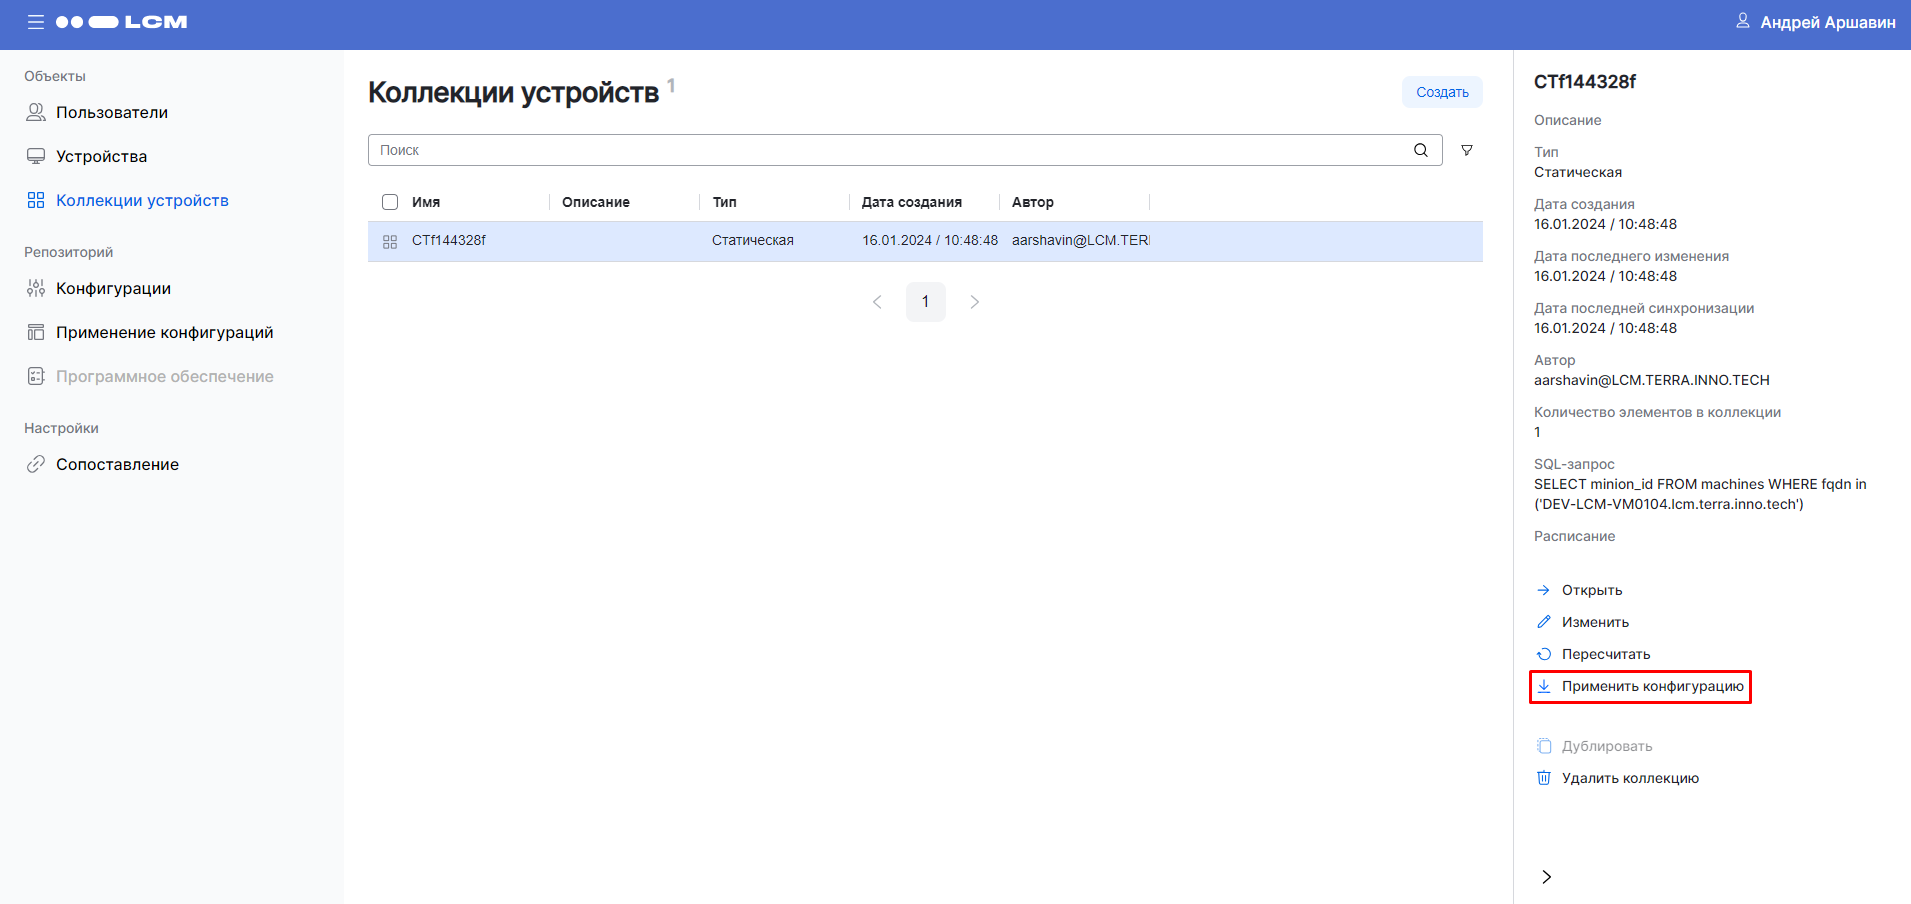1911x904 pixels.
Task: Collapse the details panel with the chevron
Action: pyautogui.click(x=1546, y=876)
